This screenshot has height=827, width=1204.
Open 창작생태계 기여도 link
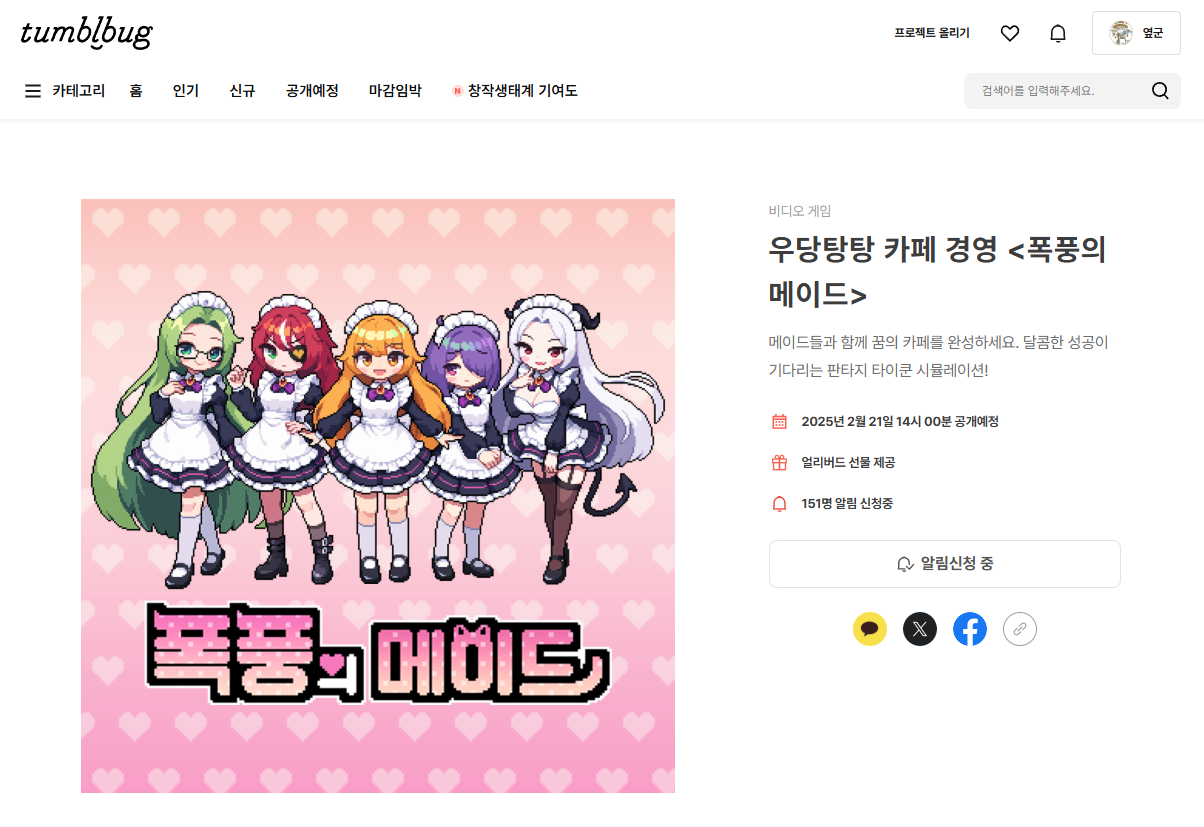(x=515, y=91)
